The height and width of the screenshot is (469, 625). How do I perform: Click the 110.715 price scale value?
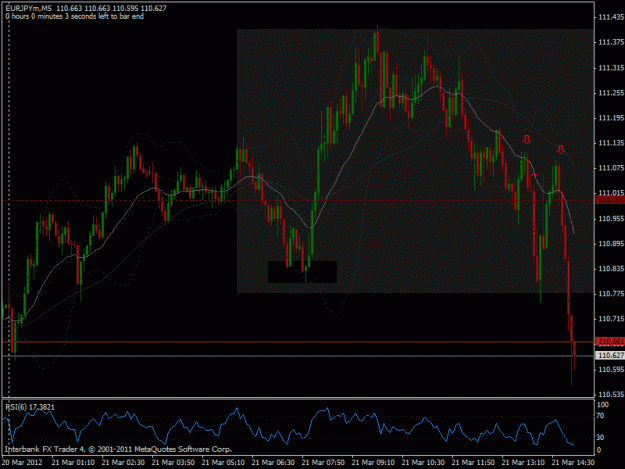[x=611, y=319]
